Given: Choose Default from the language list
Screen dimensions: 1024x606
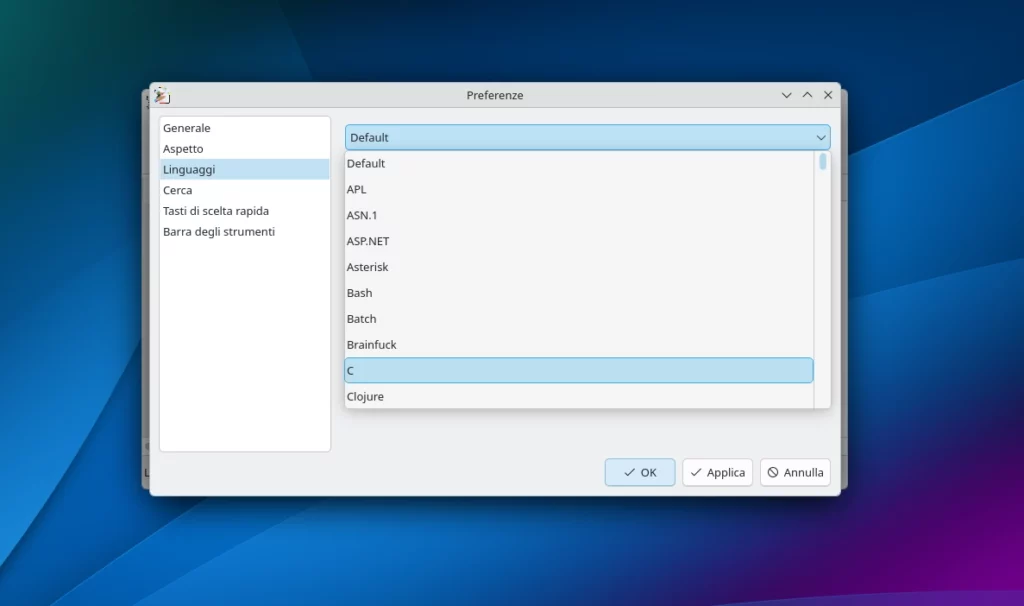Looking at the screenshot, I should 579,163.
